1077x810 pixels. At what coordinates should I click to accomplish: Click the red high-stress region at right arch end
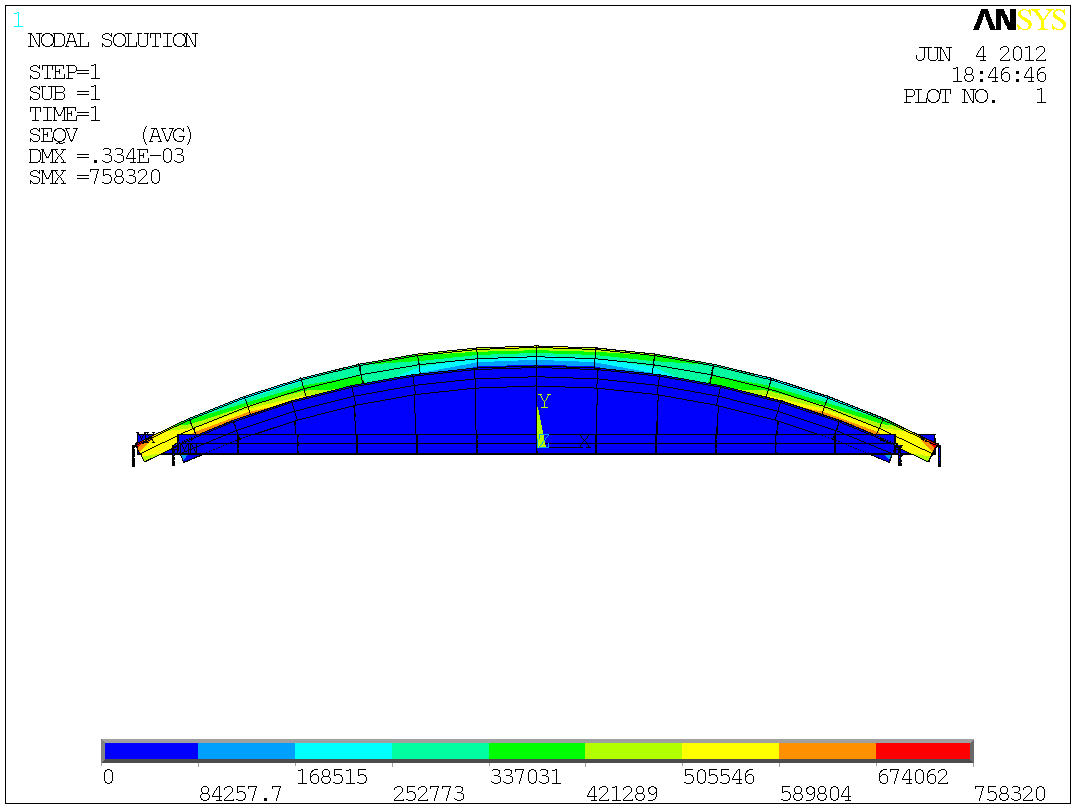pos(932,447)
